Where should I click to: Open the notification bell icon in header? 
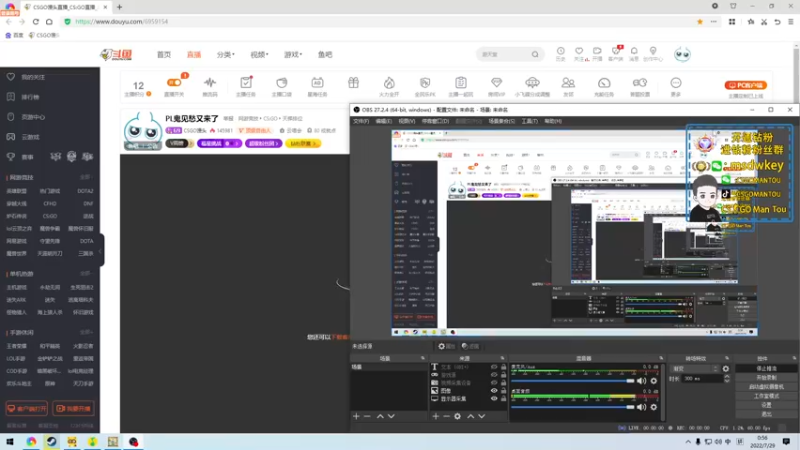pyautogui.click(x=634, y=51)
